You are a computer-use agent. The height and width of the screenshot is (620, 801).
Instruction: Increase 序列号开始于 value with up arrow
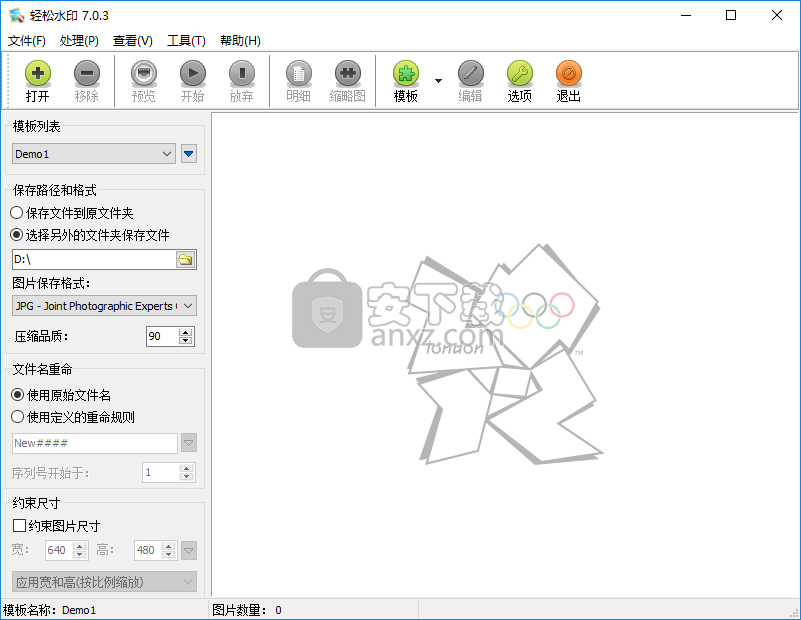point(186,468)
